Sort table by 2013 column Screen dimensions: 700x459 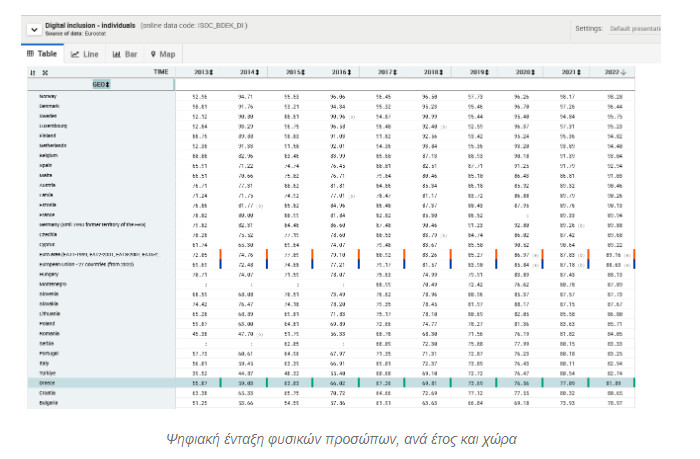(204, 73)
